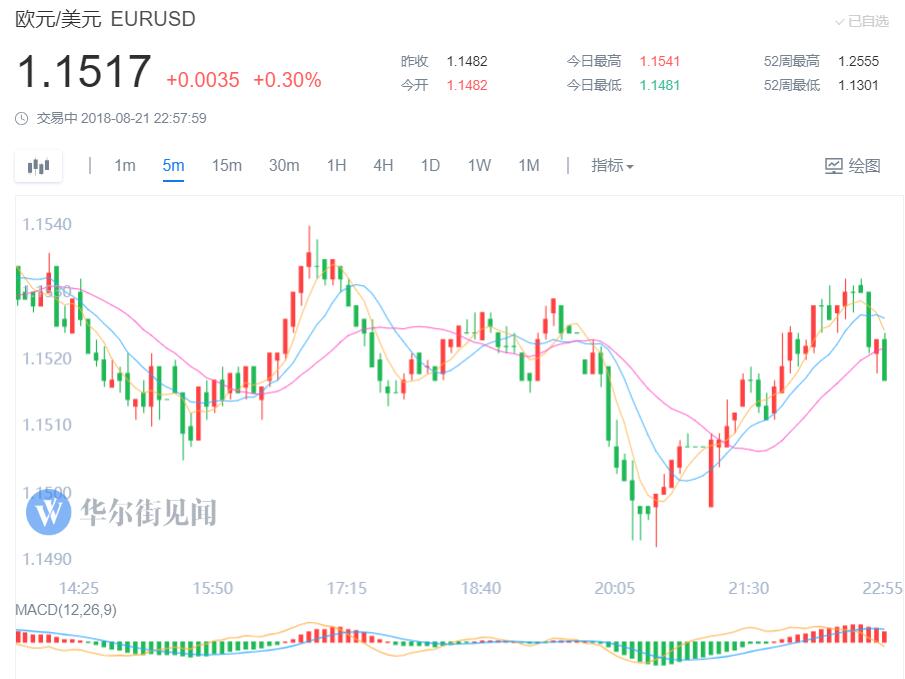Open the 1D daily chart tab
The width and height of the screenshot is (905, 679).
430,166
